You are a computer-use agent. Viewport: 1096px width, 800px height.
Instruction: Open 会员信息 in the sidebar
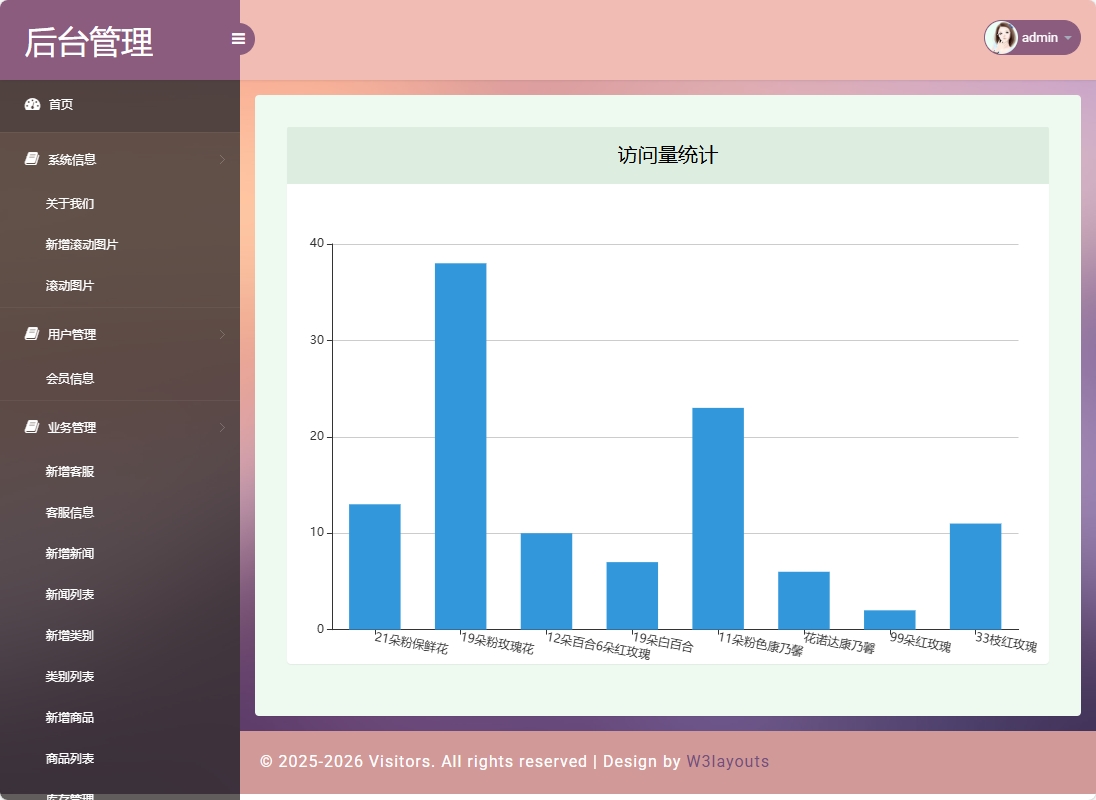coord(70,378)
